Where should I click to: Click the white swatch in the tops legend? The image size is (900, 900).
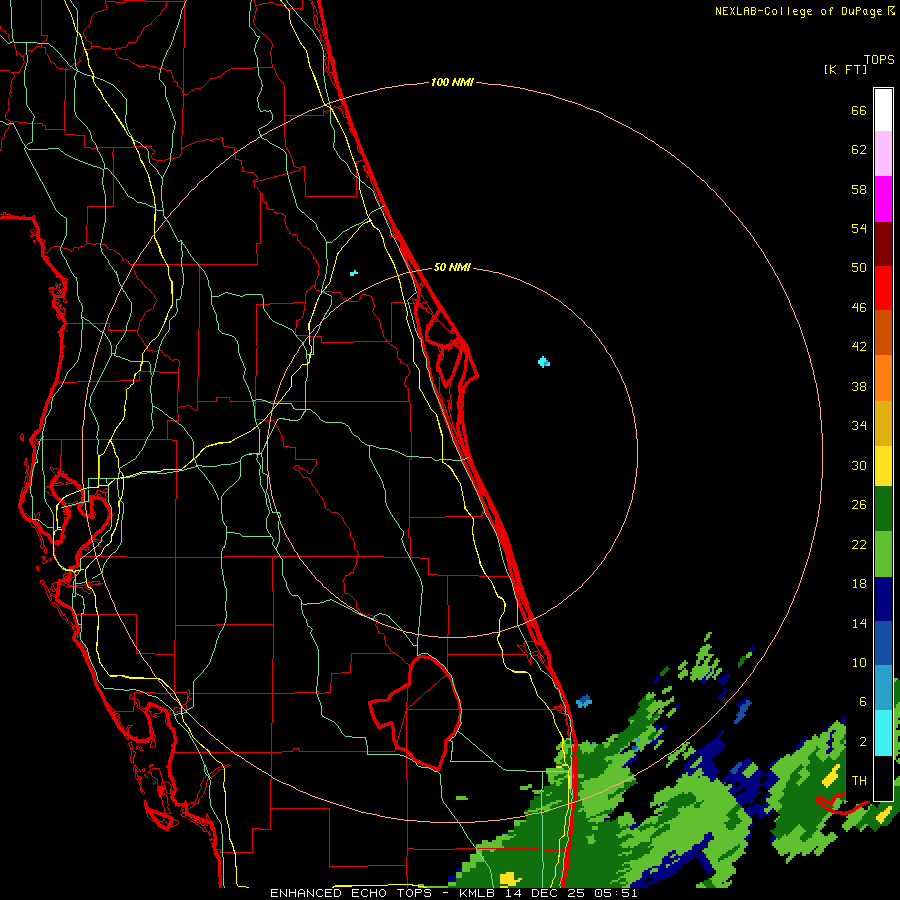(x=883, y=110)
